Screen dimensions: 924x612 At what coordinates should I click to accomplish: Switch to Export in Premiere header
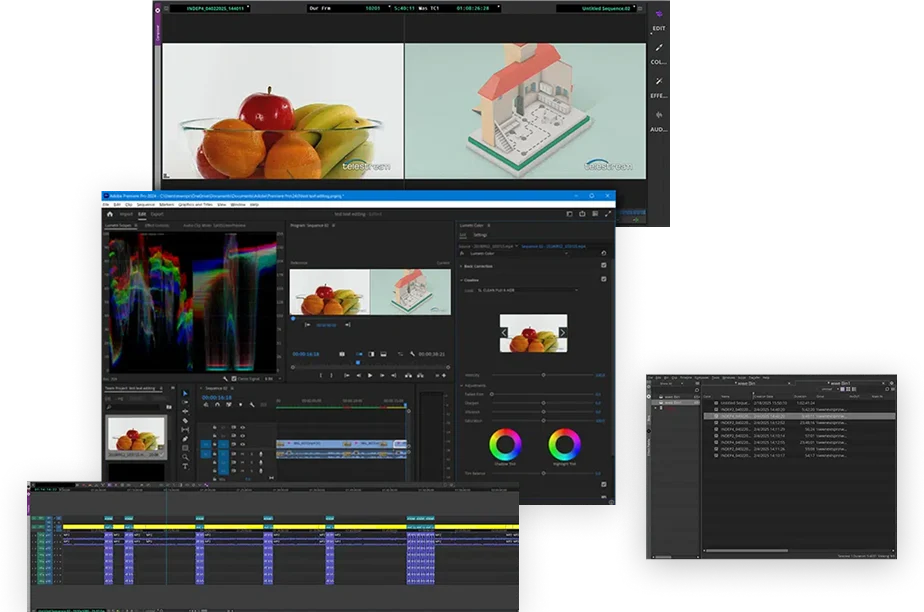click(x=157, y=214)
